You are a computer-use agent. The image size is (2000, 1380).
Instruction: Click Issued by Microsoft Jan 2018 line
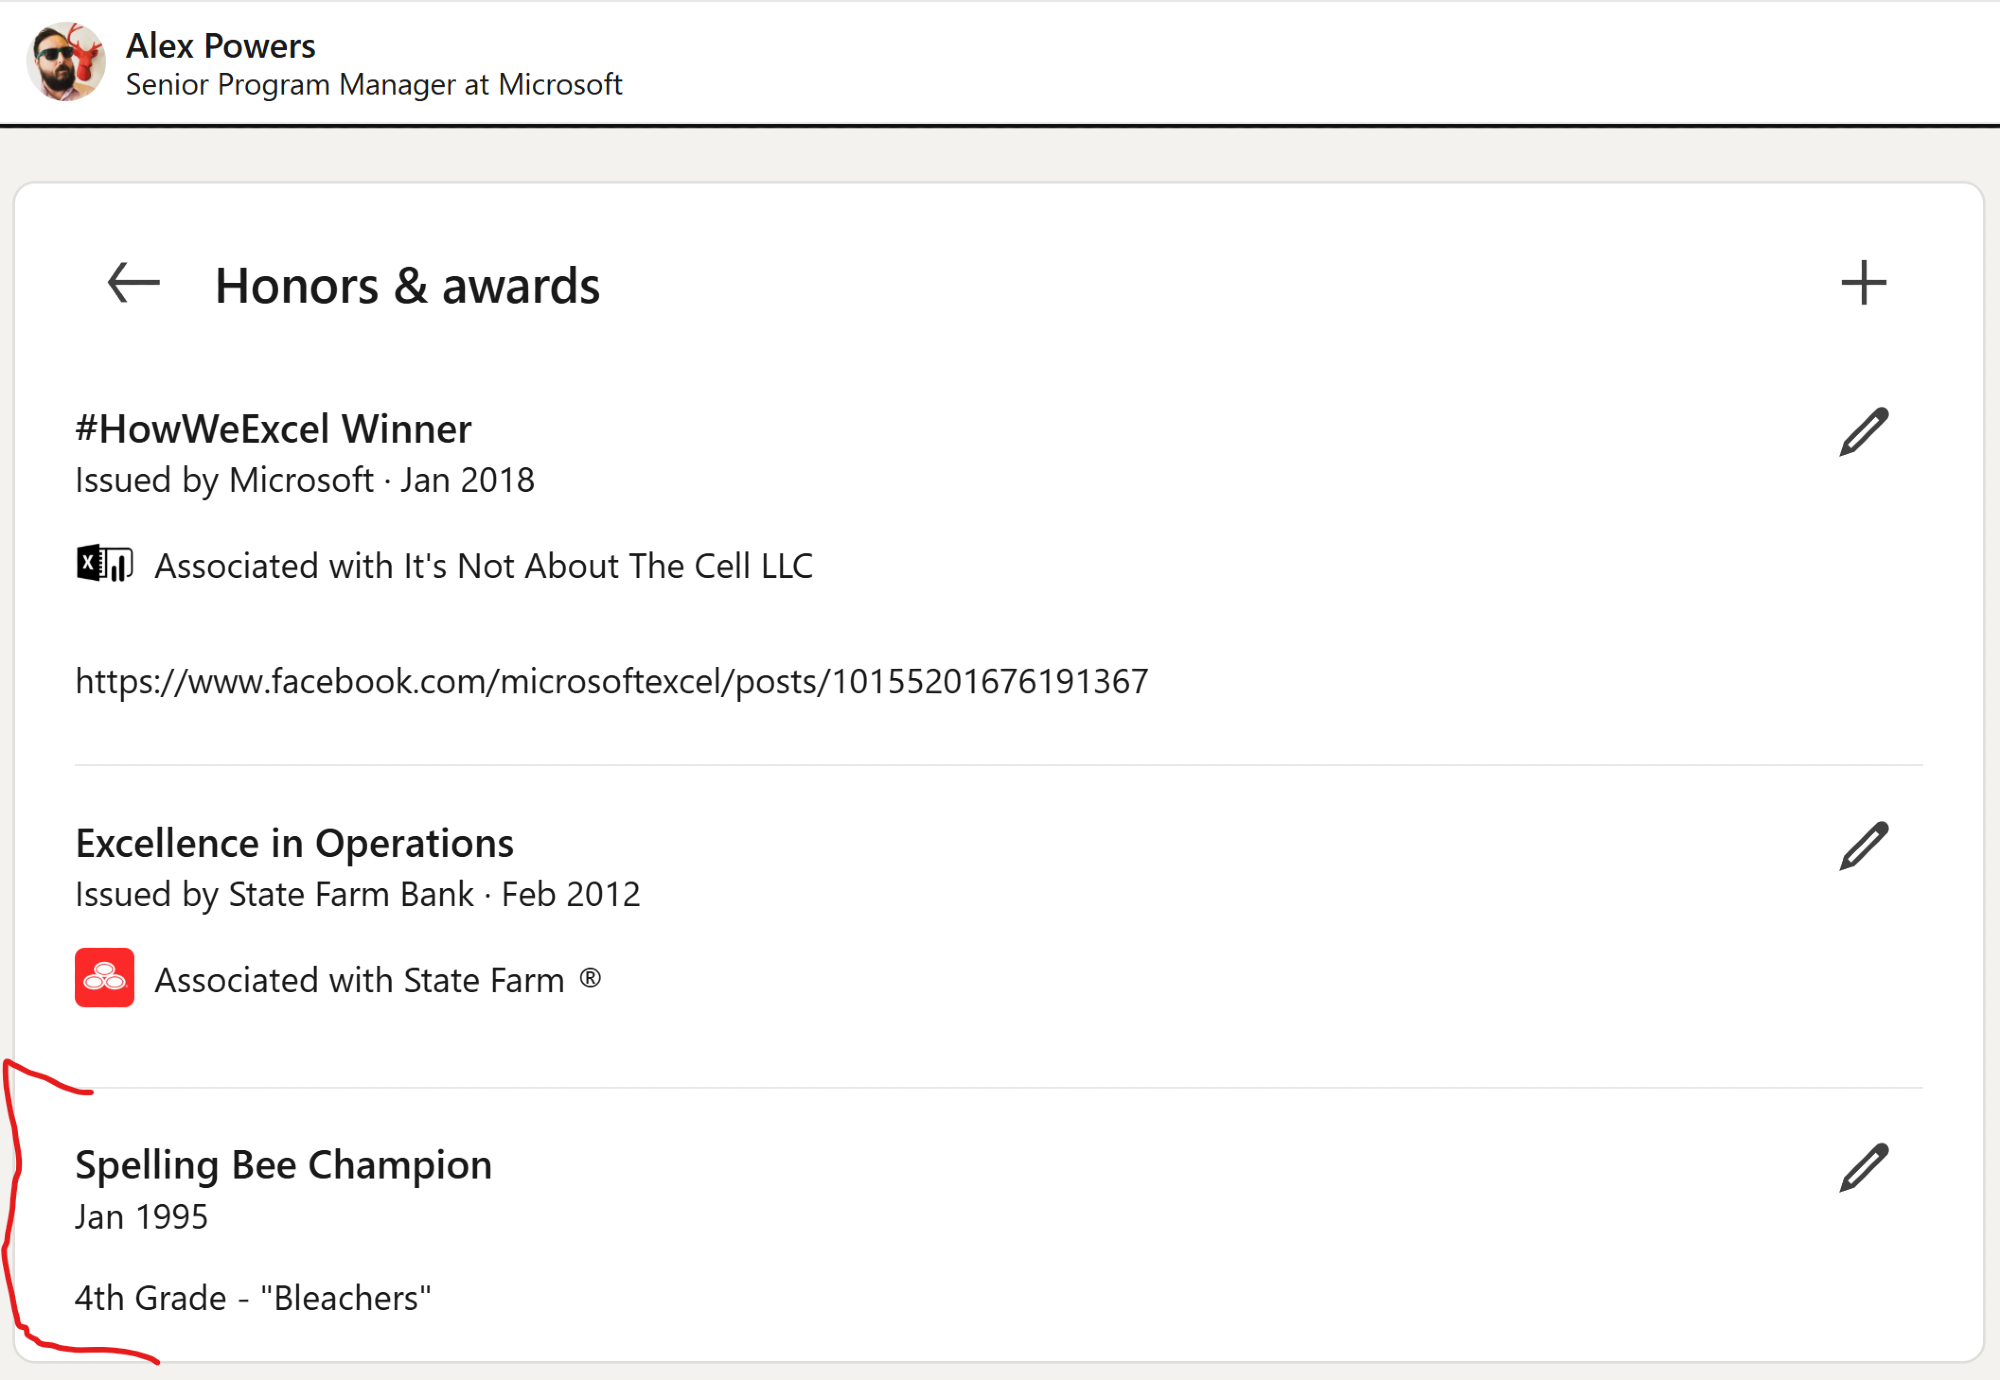pyautogui.click(x=304, y=480)
